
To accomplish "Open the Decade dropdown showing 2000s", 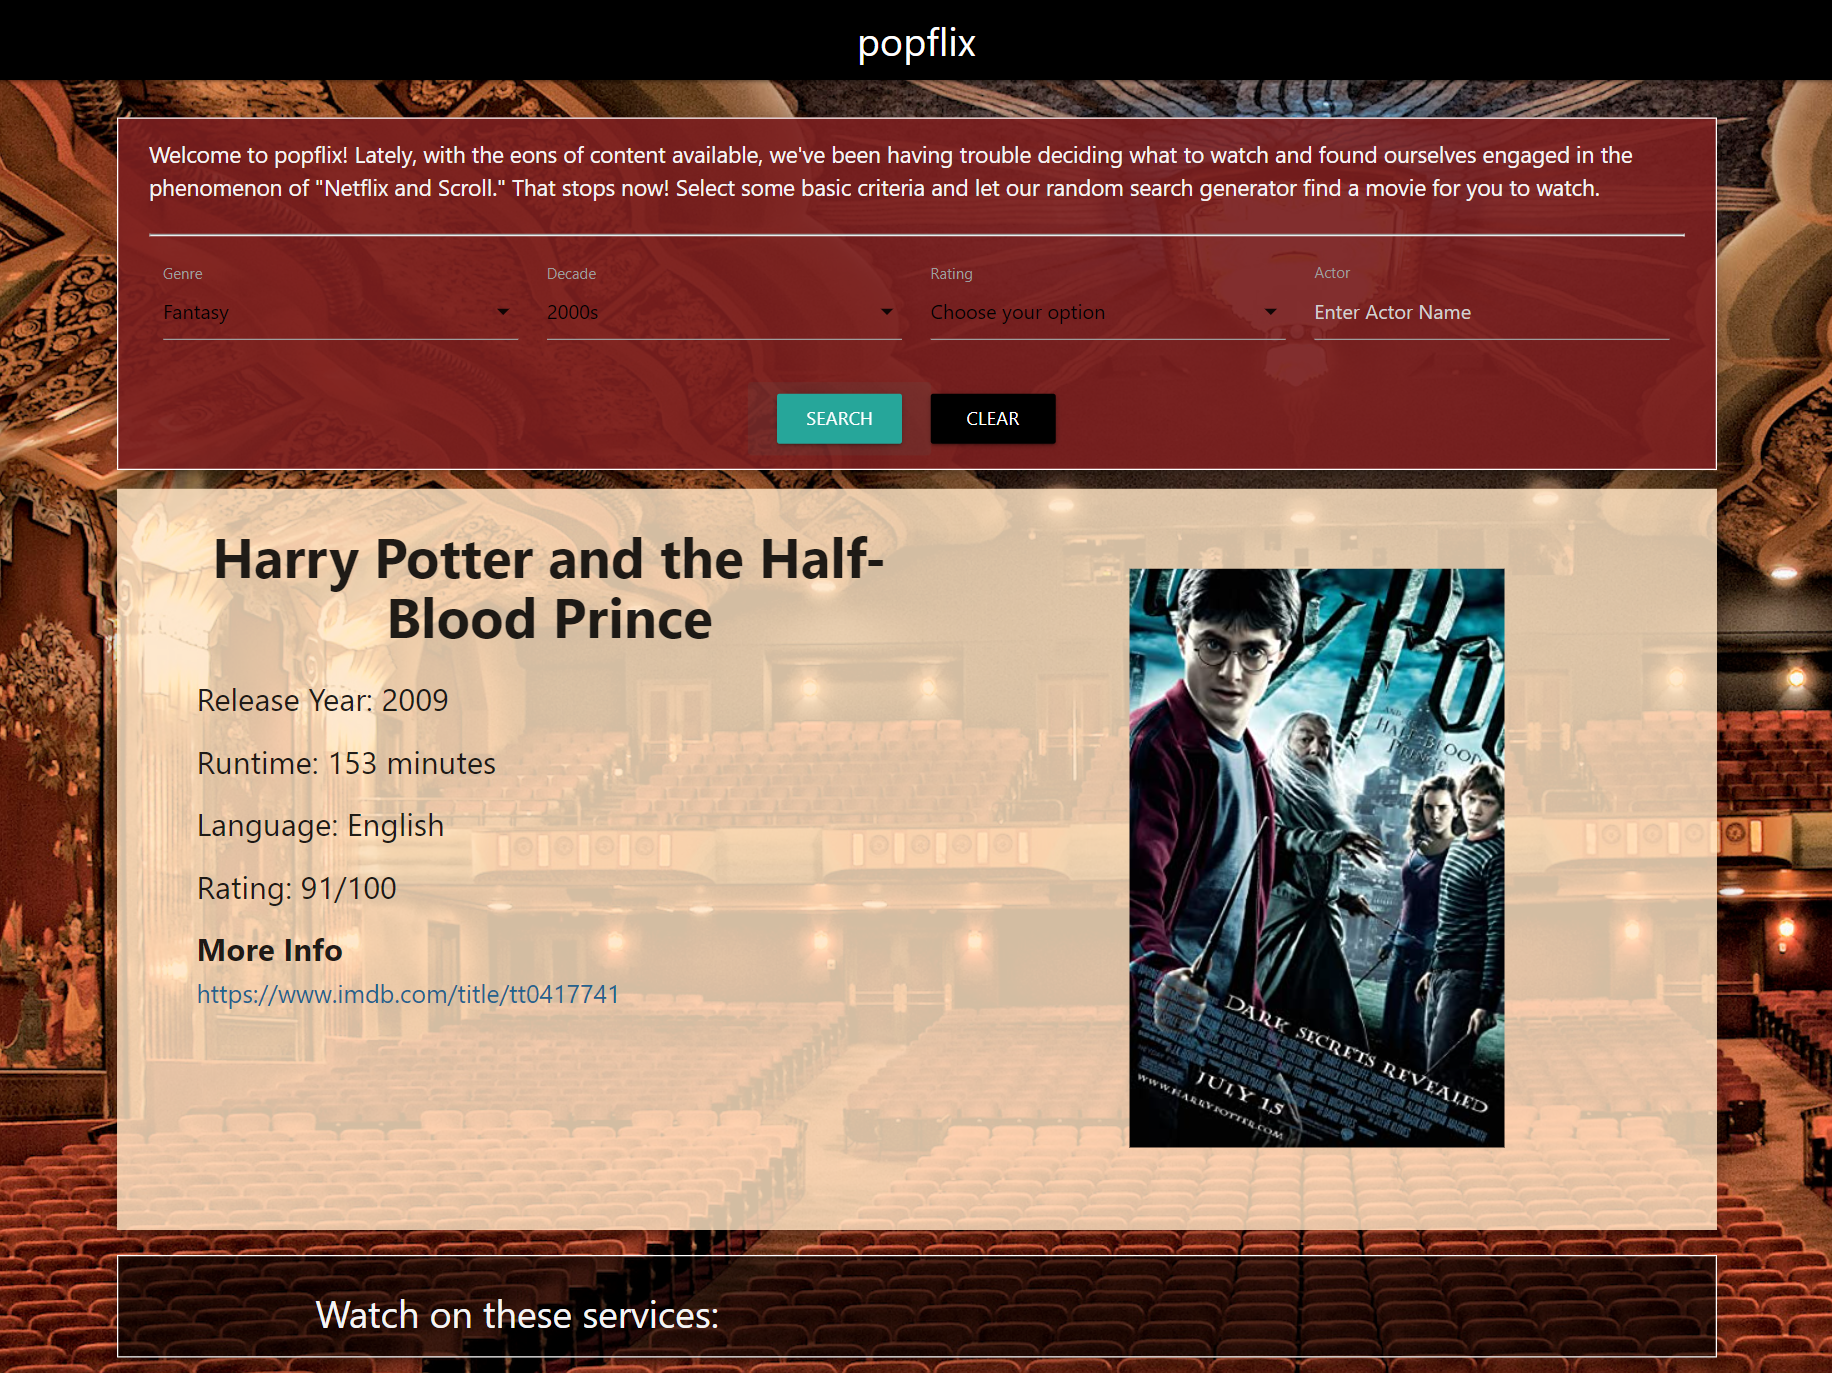I will pyautogui.click(x=724, y=313).
